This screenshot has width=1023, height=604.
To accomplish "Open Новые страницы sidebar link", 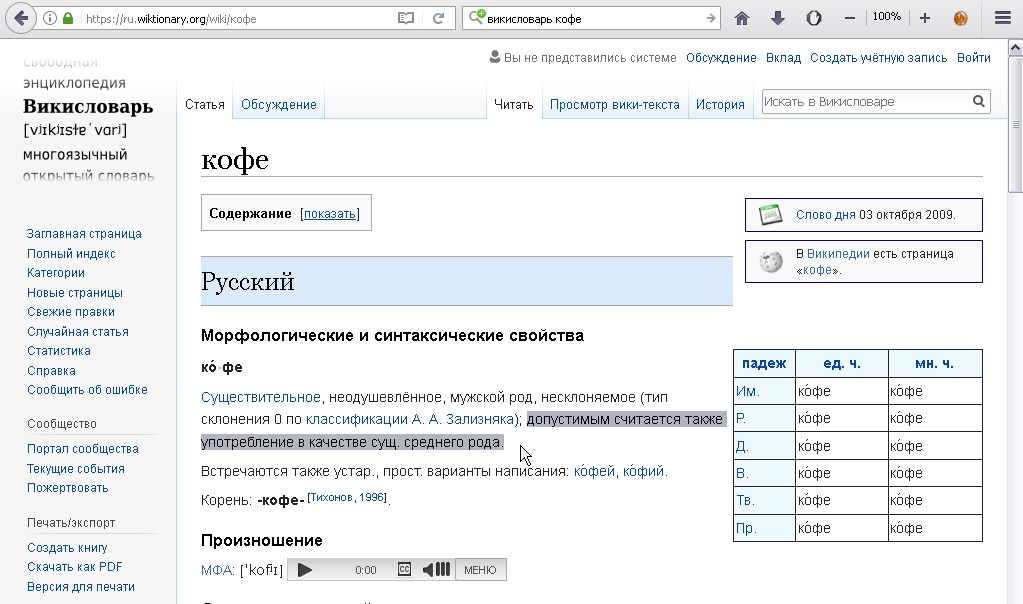I will (74, 293).
